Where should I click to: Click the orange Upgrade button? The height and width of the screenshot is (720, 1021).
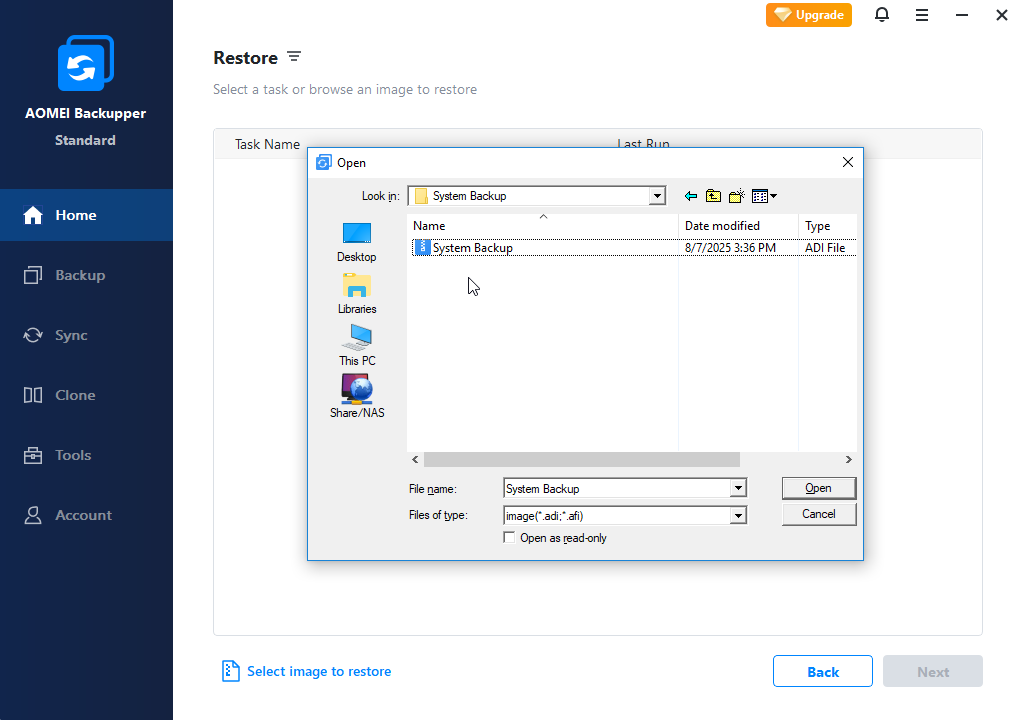coord(809,15)
